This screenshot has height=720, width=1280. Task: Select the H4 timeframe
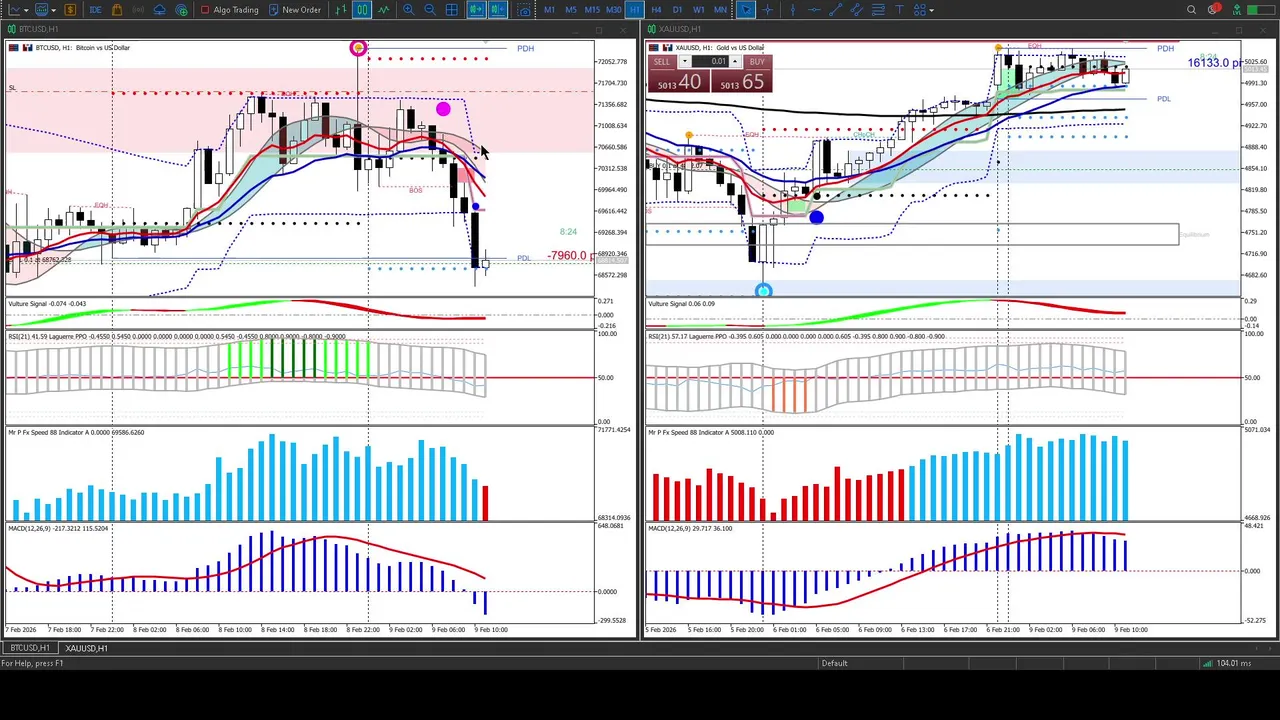[656, 10]
